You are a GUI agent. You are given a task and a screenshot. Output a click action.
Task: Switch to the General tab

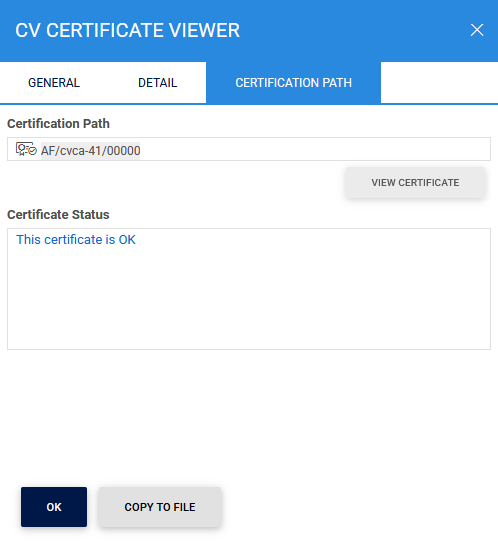(x=54, y=83)
